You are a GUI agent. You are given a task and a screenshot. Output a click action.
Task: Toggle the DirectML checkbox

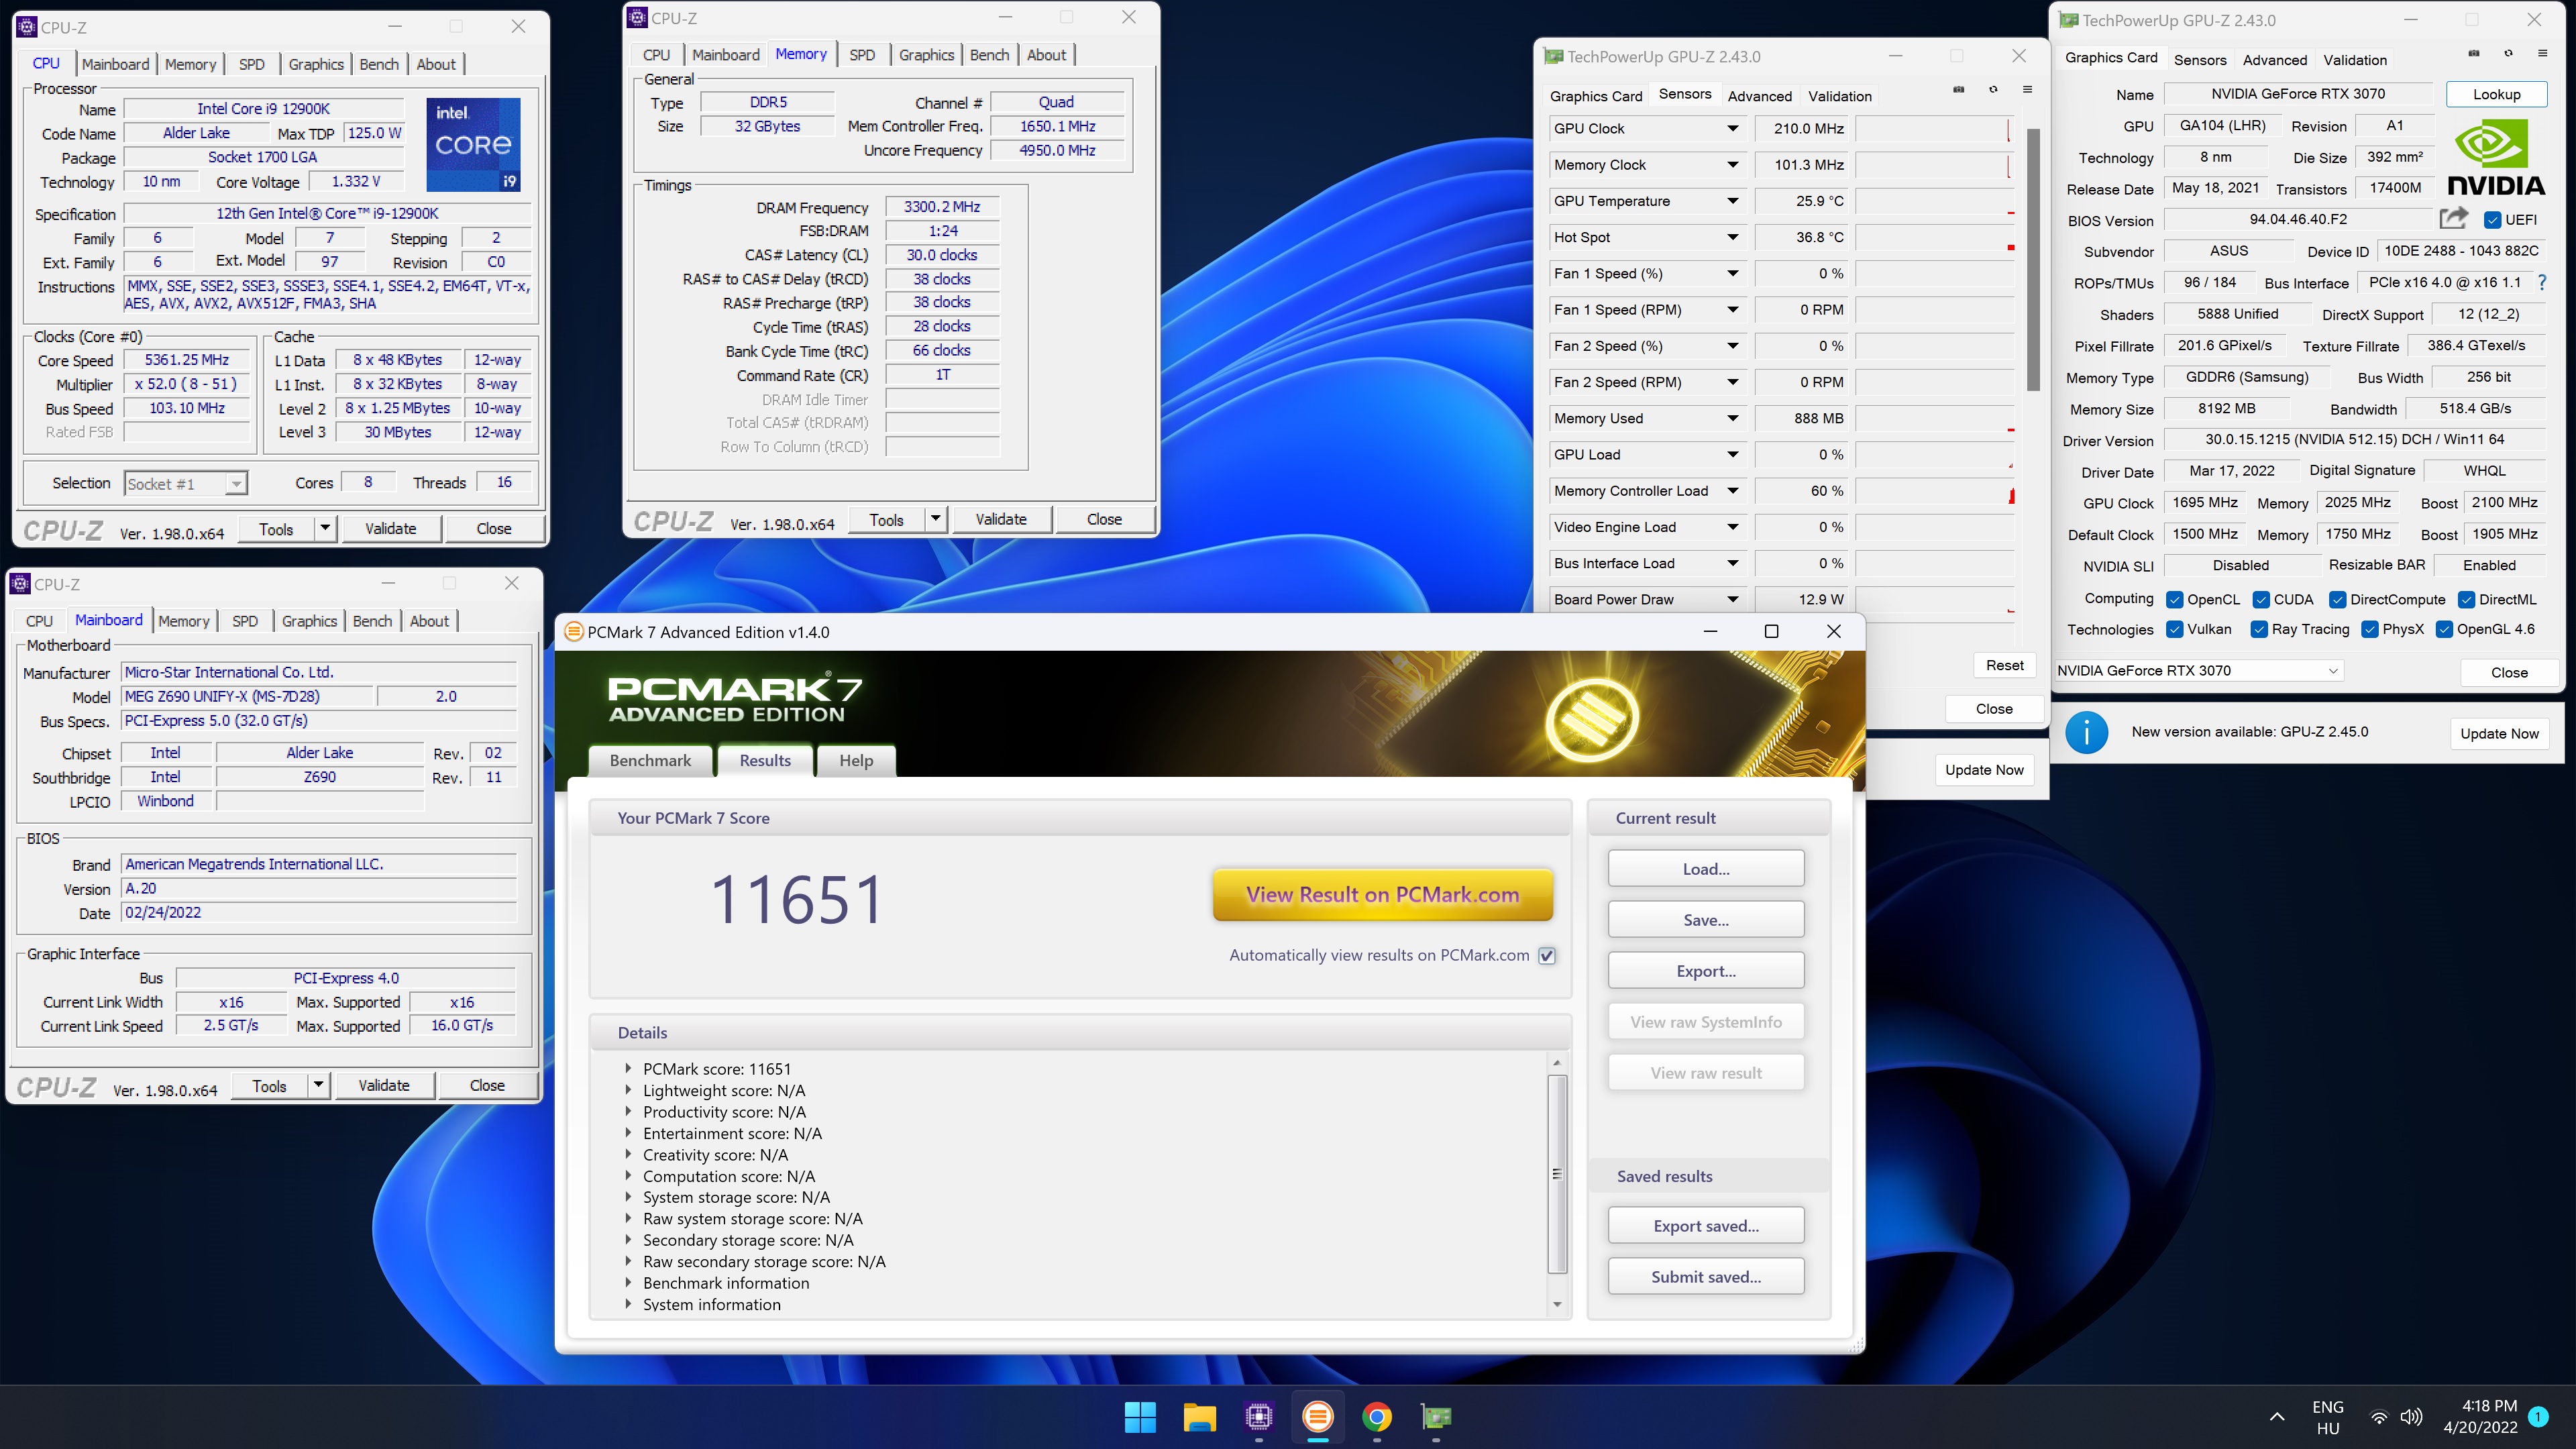pyautogui.click(x=2466, y=600)
